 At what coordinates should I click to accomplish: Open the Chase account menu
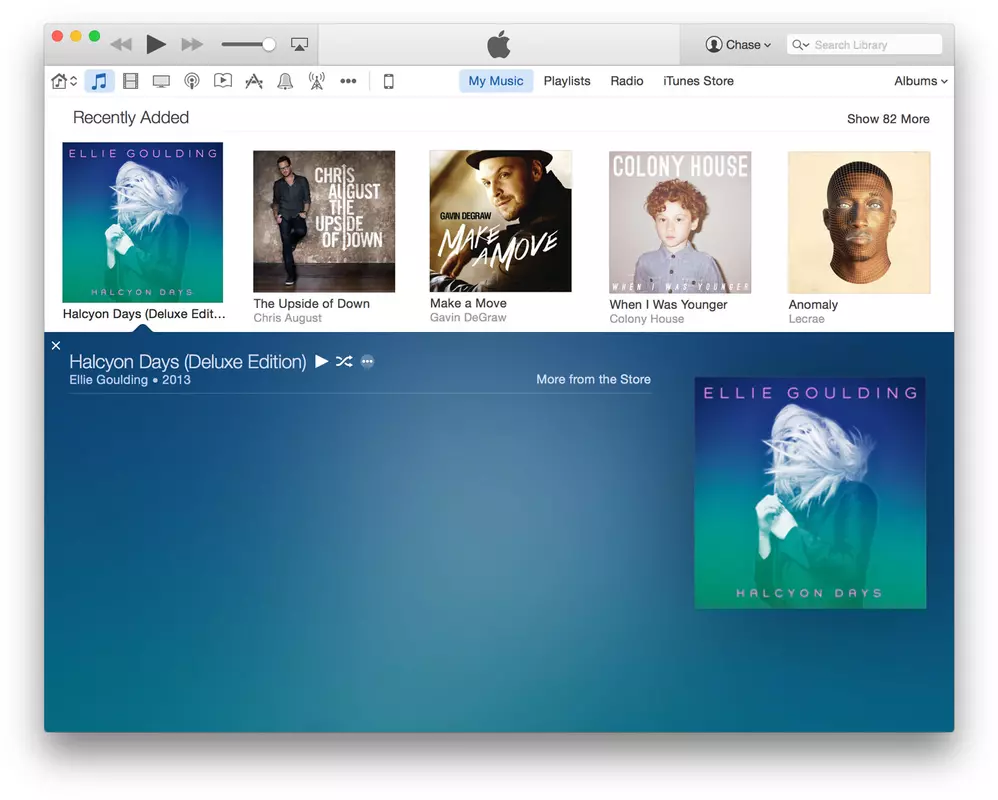click(x=738, y=45)
